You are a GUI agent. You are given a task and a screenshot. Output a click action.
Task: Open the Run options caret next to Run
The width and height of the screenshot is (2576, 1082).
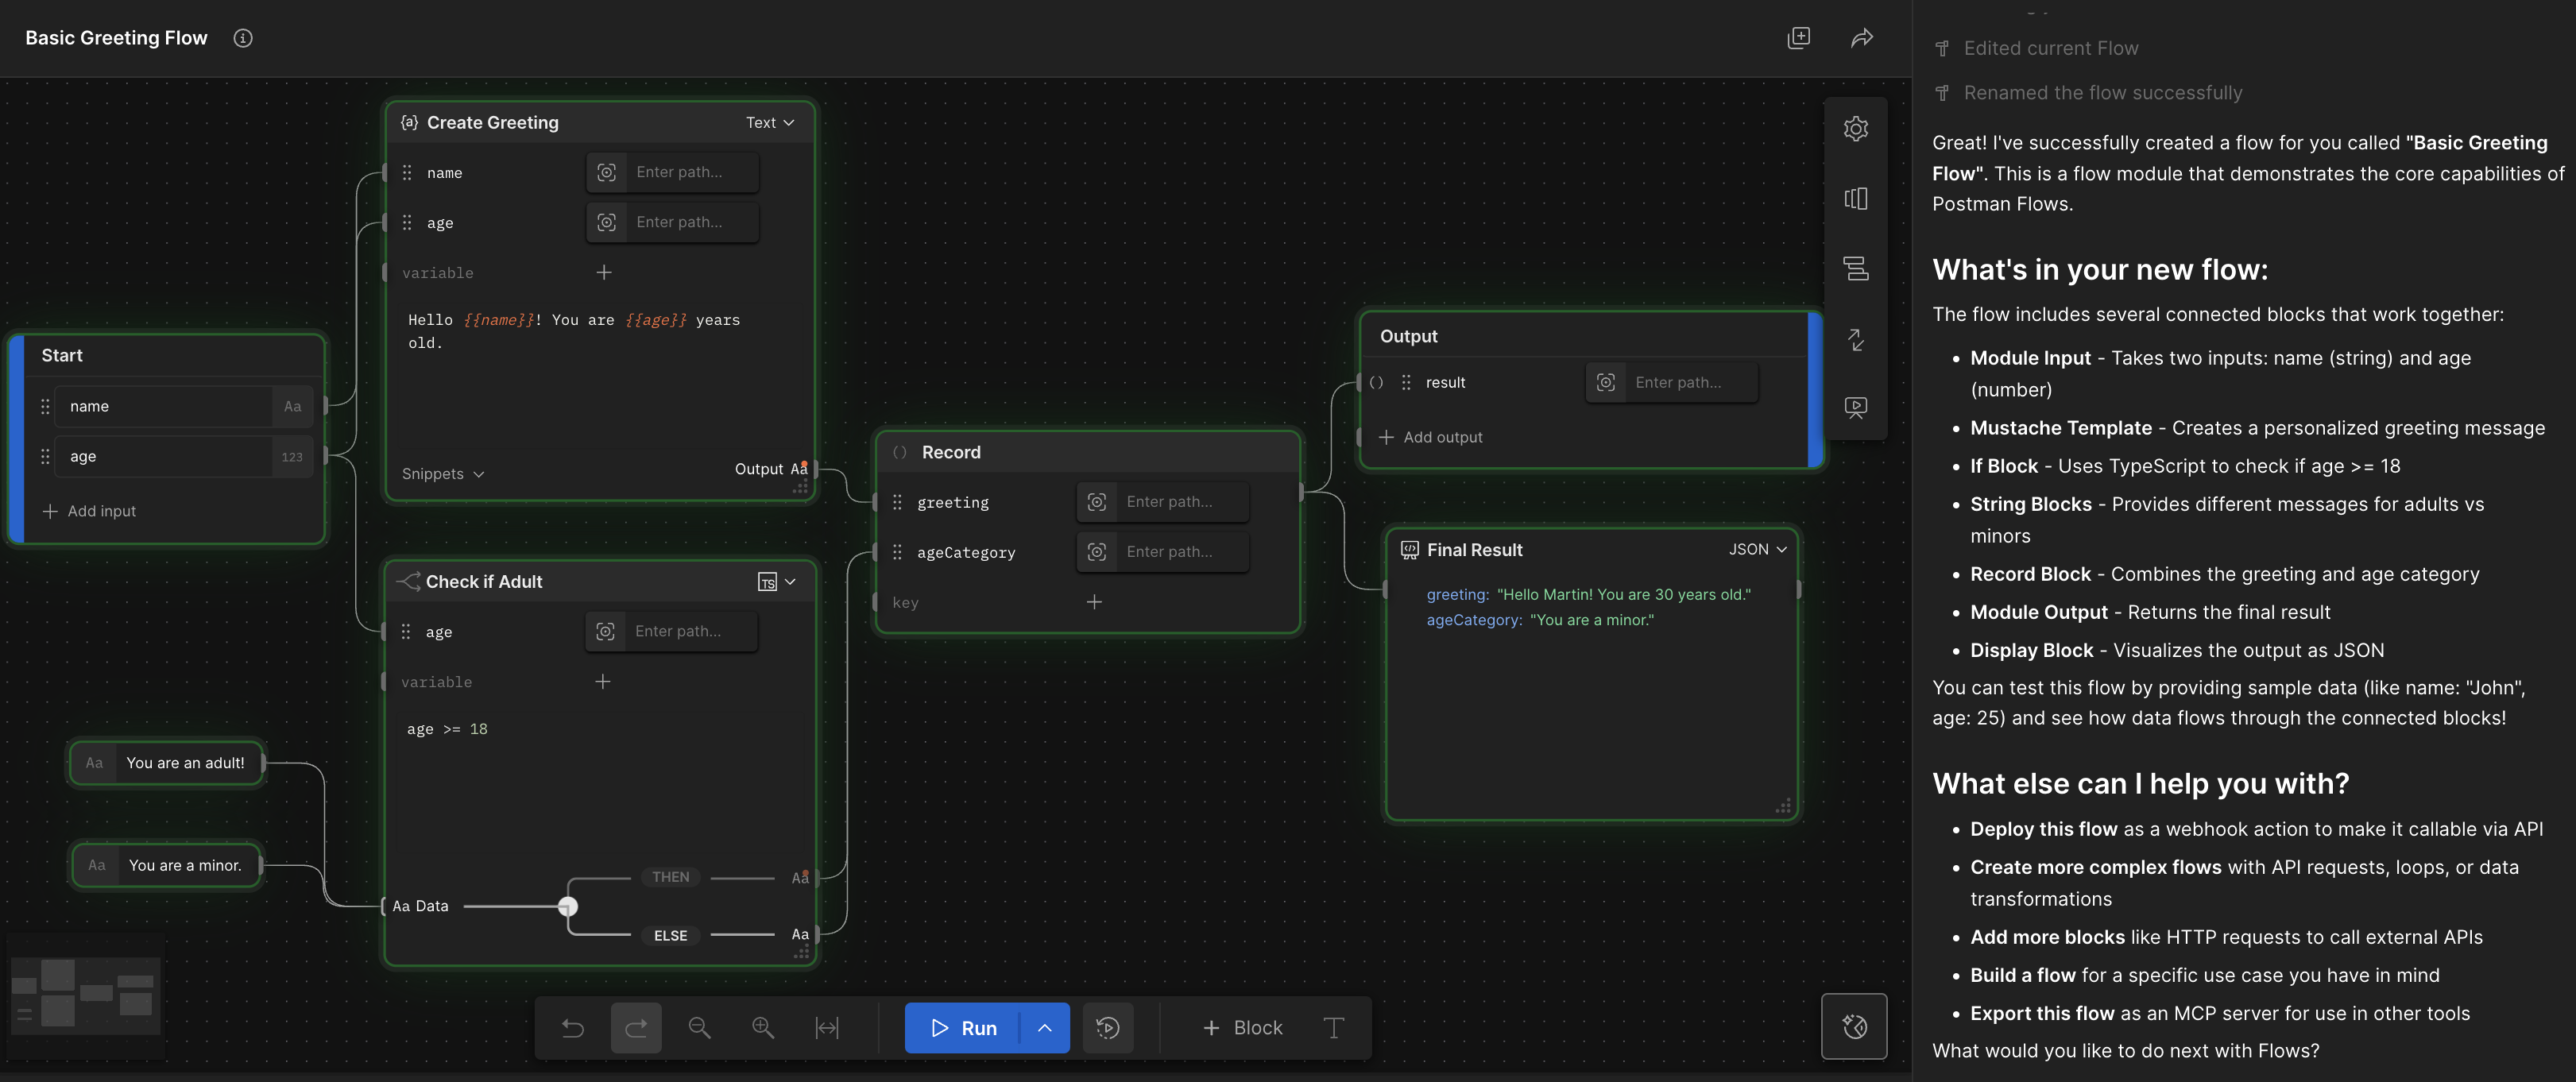[x=1044, y=1028]
